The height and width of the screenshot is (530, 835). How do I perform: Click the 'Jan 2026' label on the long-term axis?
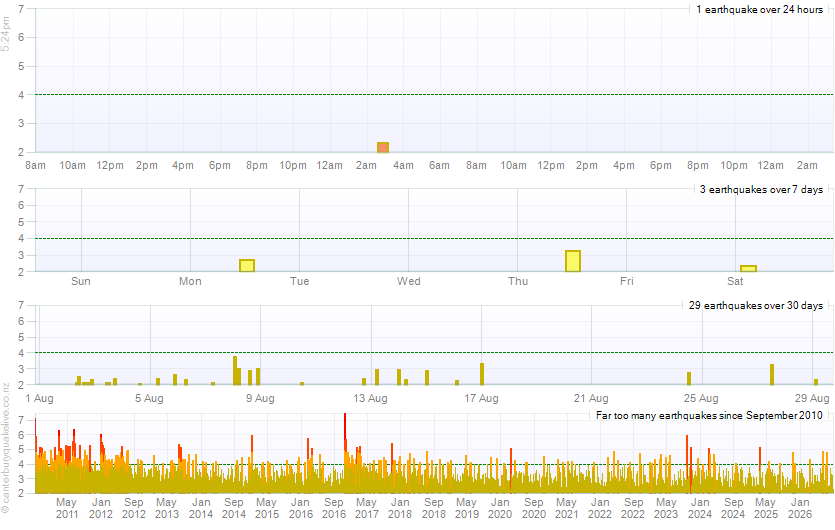(800, 508)
